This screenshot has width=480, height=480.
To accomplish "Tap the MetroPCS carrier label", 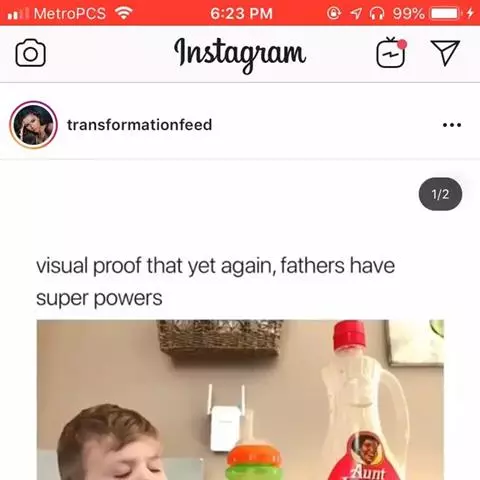I will 70,14.
